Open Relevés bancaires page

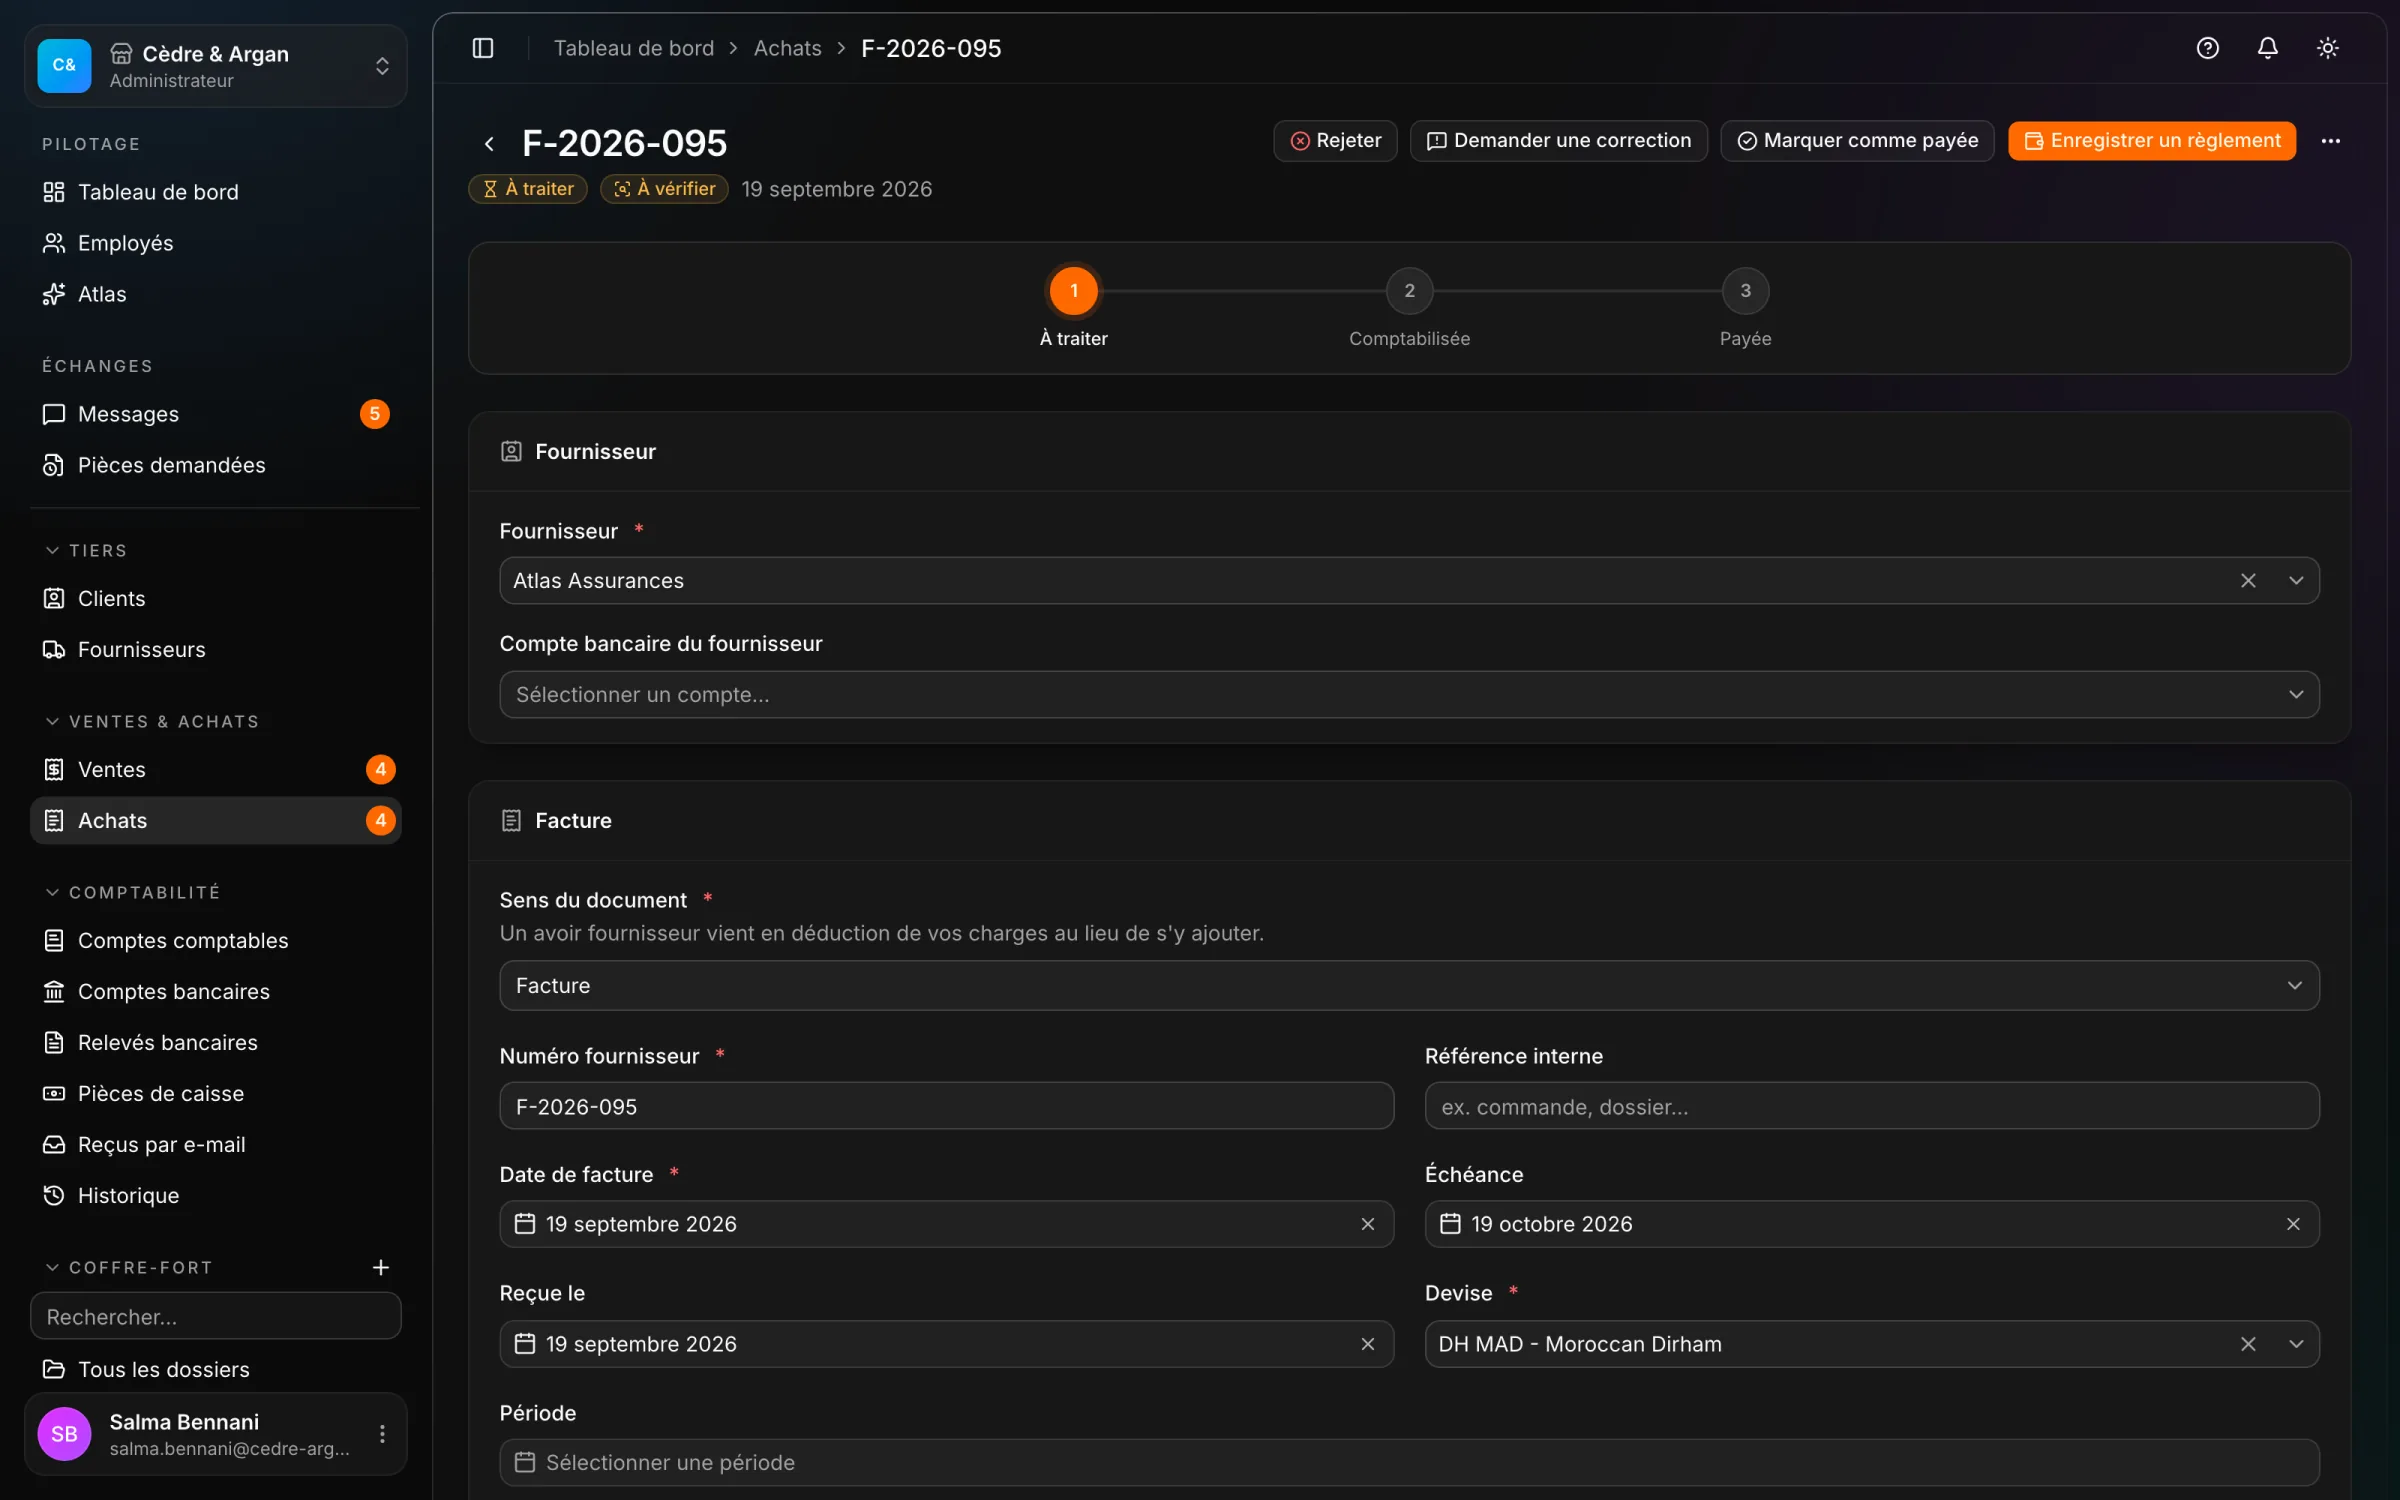click(x=216, y=1042)
